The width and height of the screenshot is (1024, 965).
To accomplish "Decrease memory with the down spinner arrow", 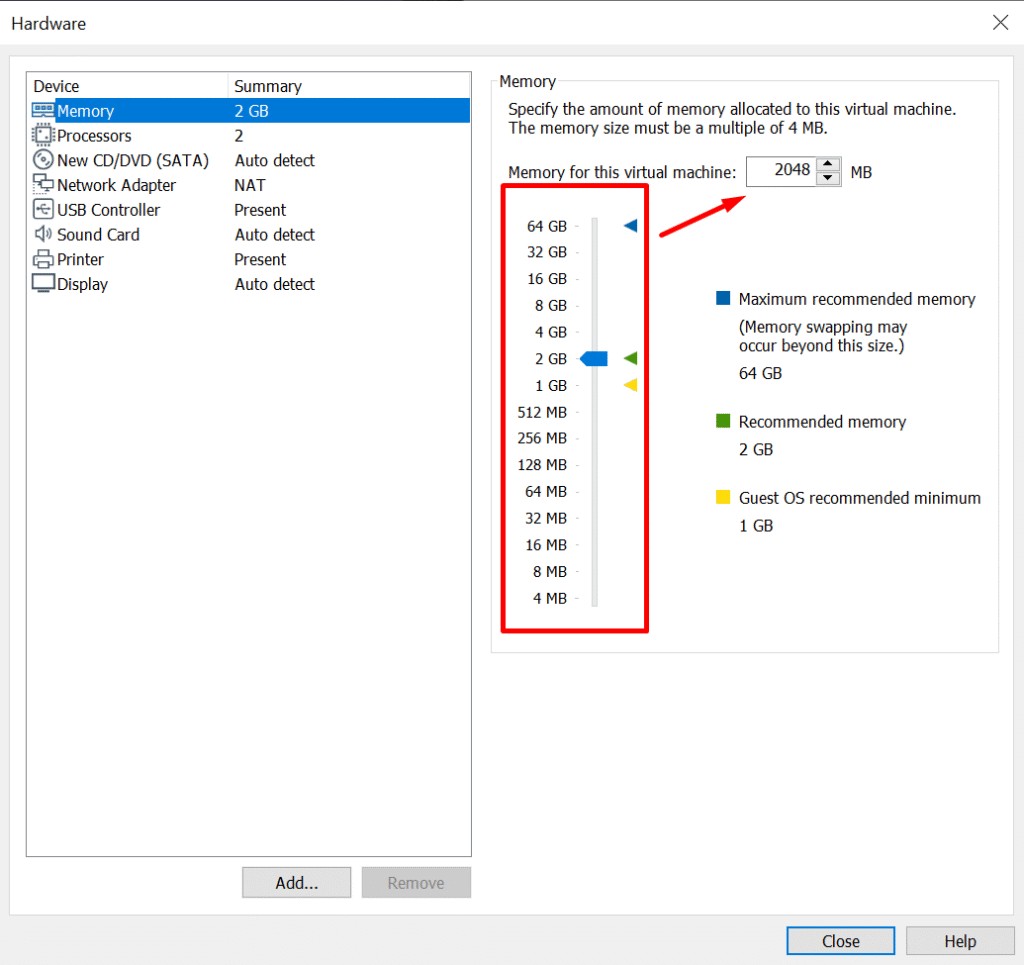I will [x=827, y=179].
